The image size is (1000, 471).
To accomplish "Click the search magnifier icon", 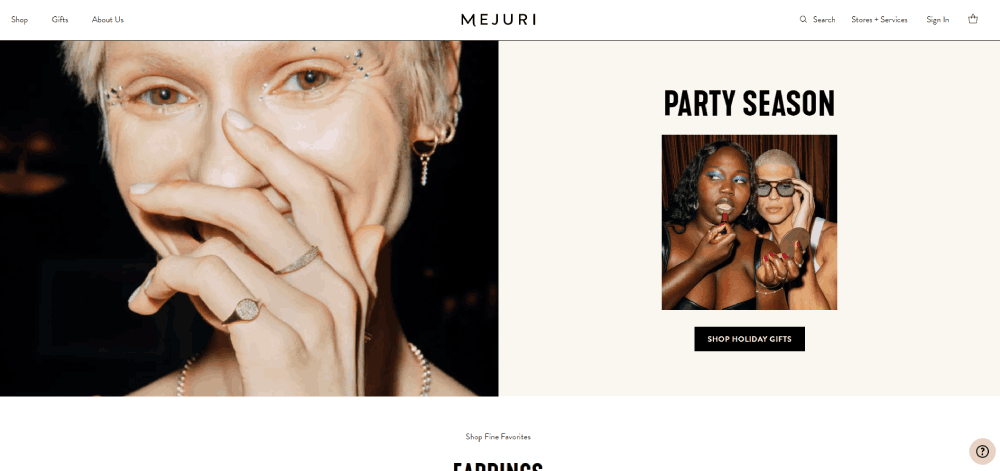I will click(803, 19).
